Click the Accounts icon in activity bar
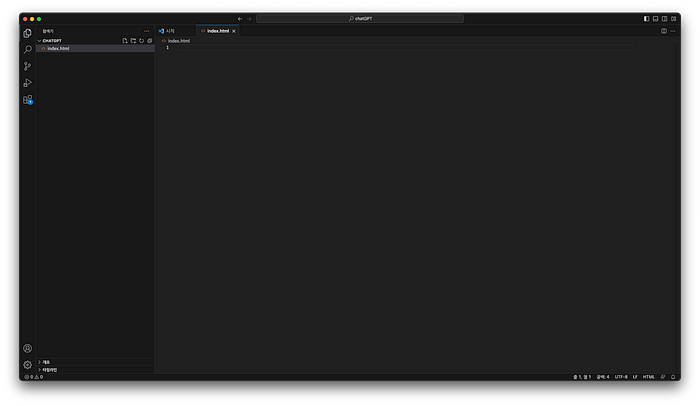Screen dimensions: 700x406 pos(28,348)
